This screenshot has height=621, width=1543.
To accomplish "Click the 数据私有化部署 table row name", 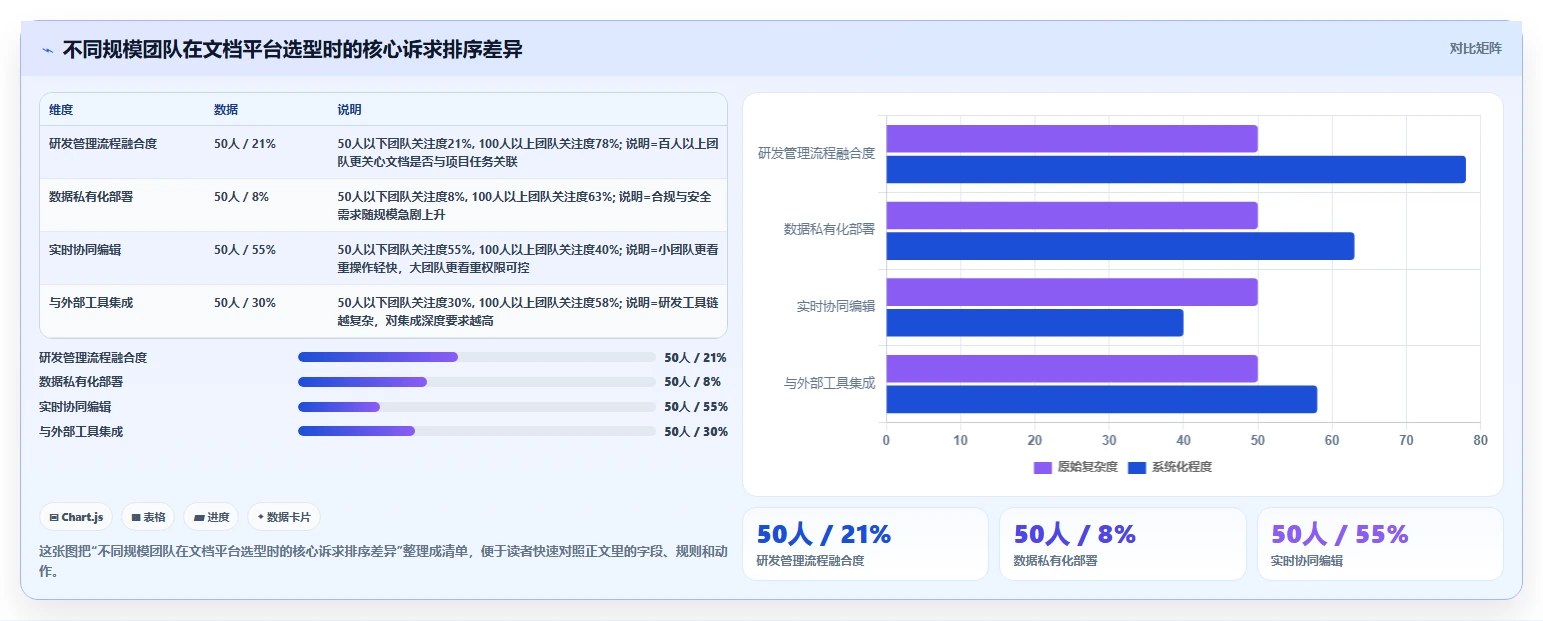I will click(x=91, y=196).
